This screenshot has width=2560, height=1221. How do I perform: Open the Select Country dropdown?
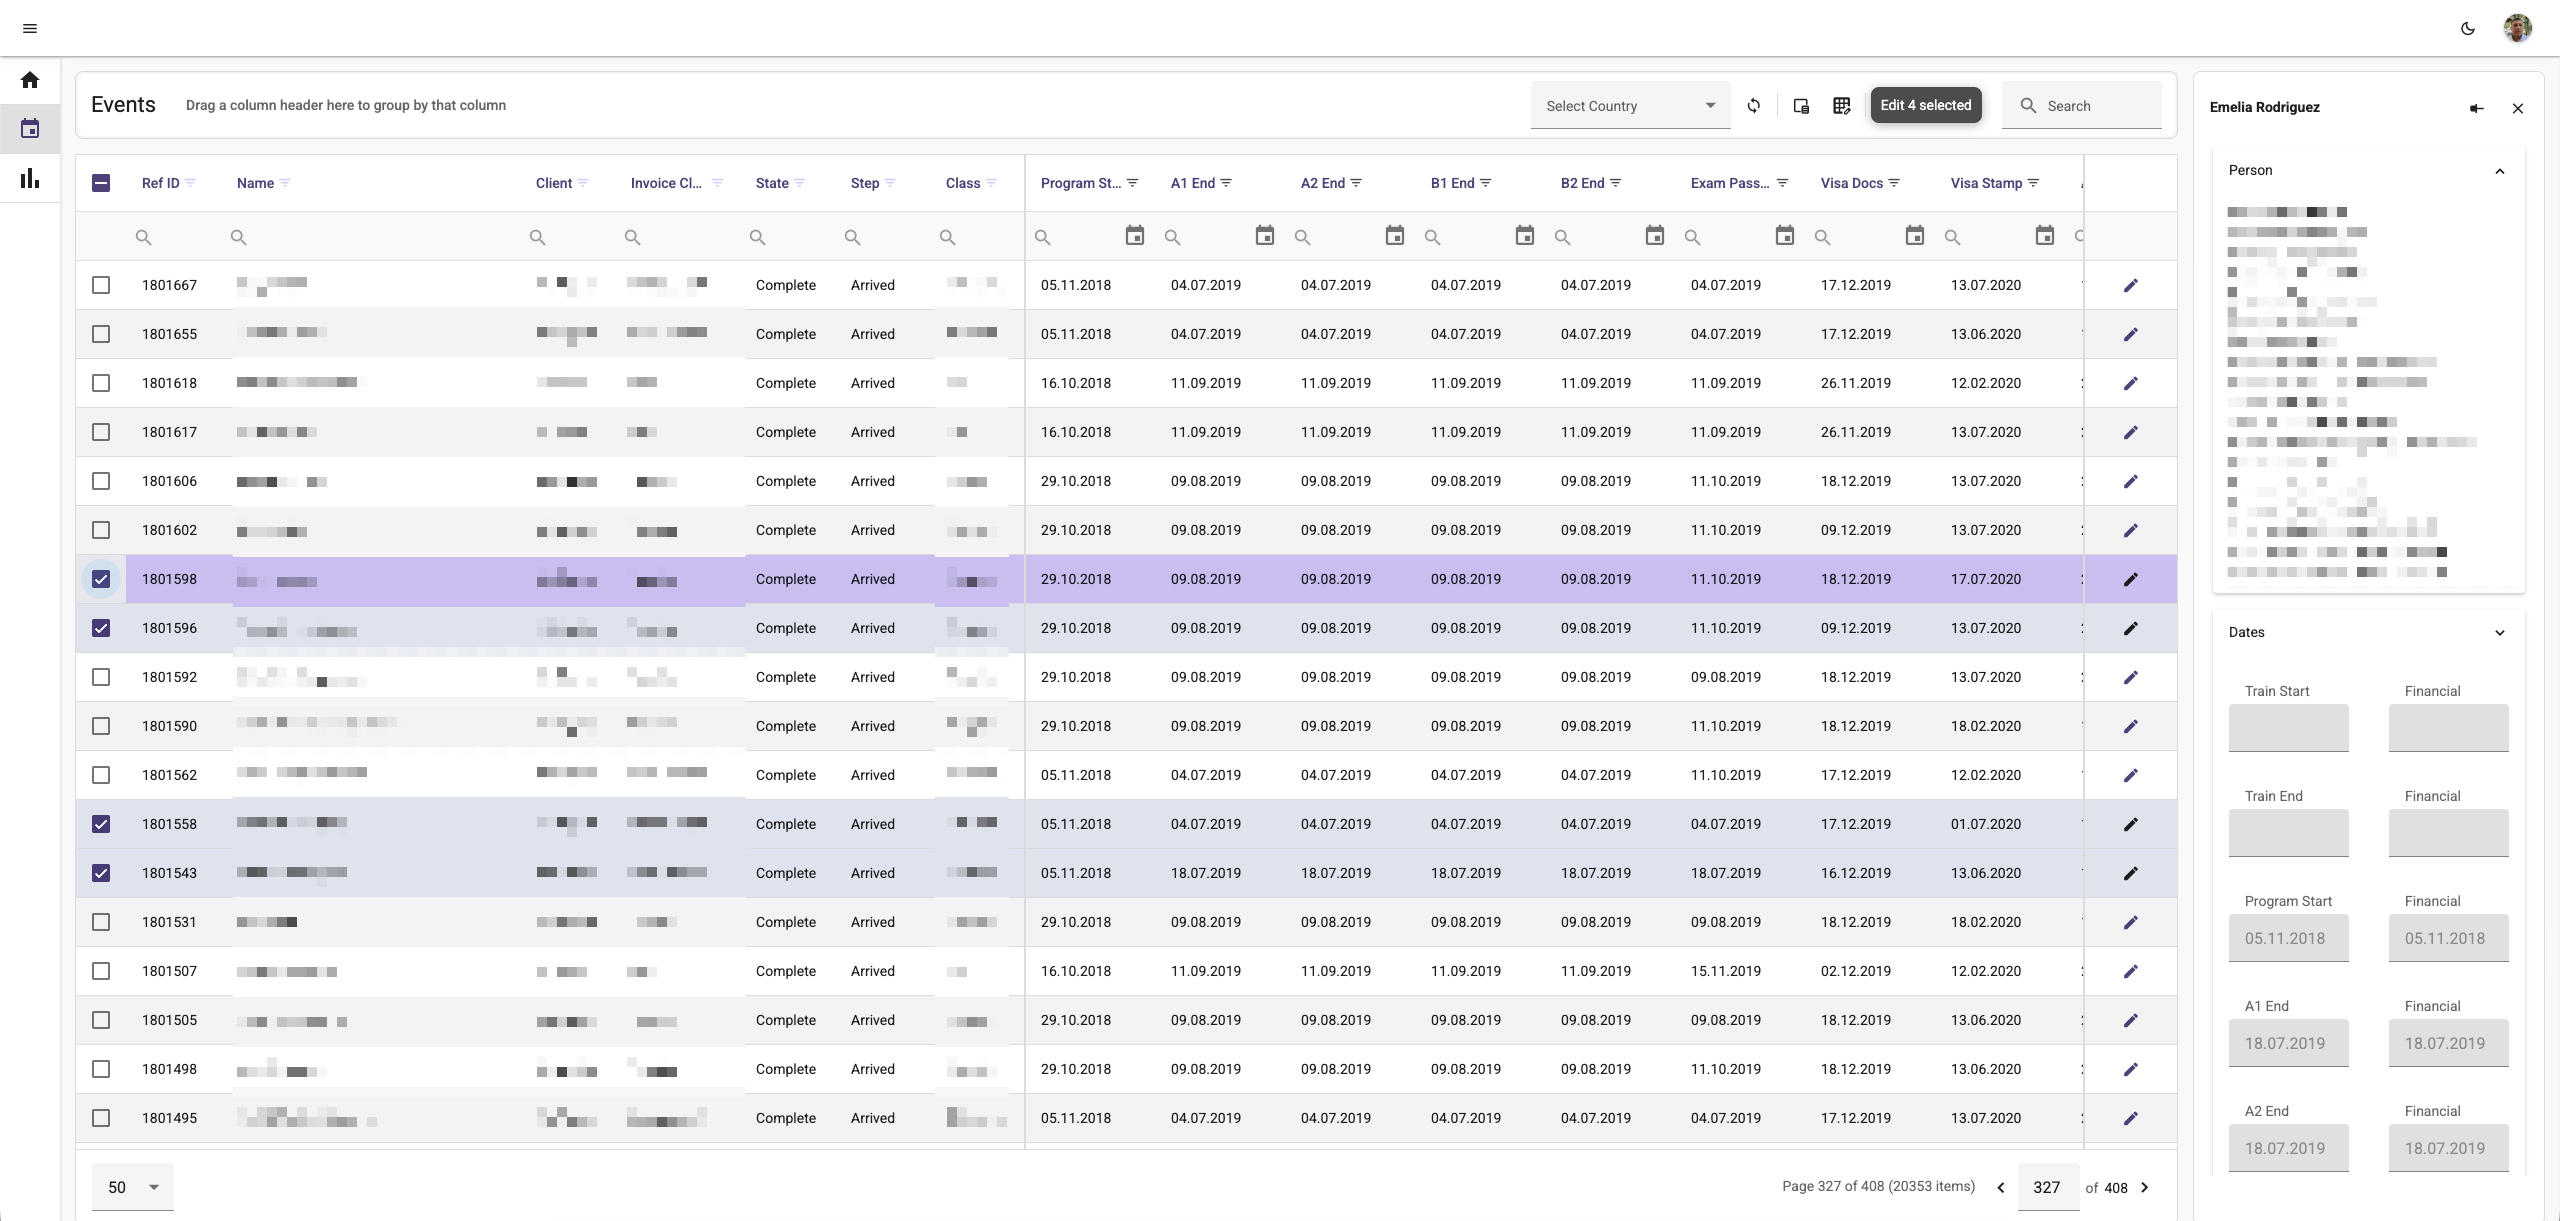[1630, 106]
